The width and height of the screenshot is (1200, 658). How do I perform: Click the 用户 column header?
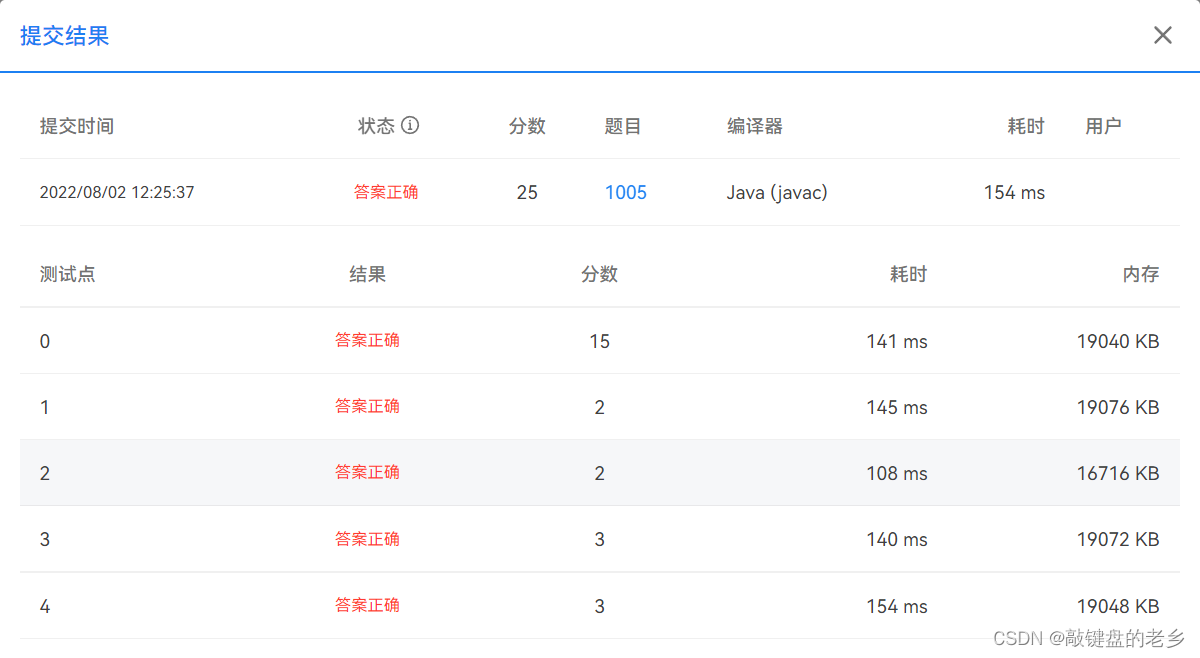[1102, 125]
